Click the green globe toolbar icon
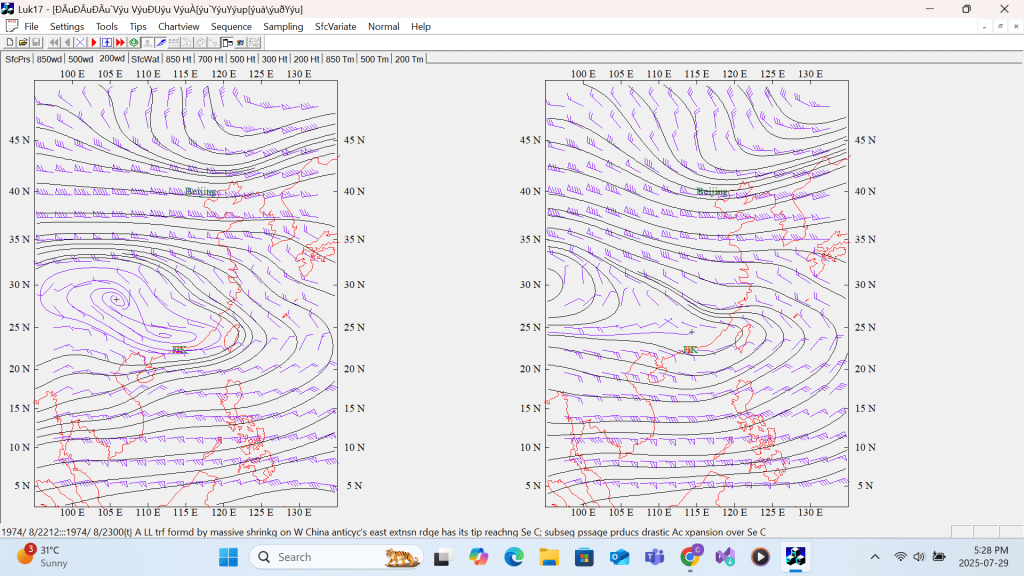The image size is (1024, 576). [133, 43]
